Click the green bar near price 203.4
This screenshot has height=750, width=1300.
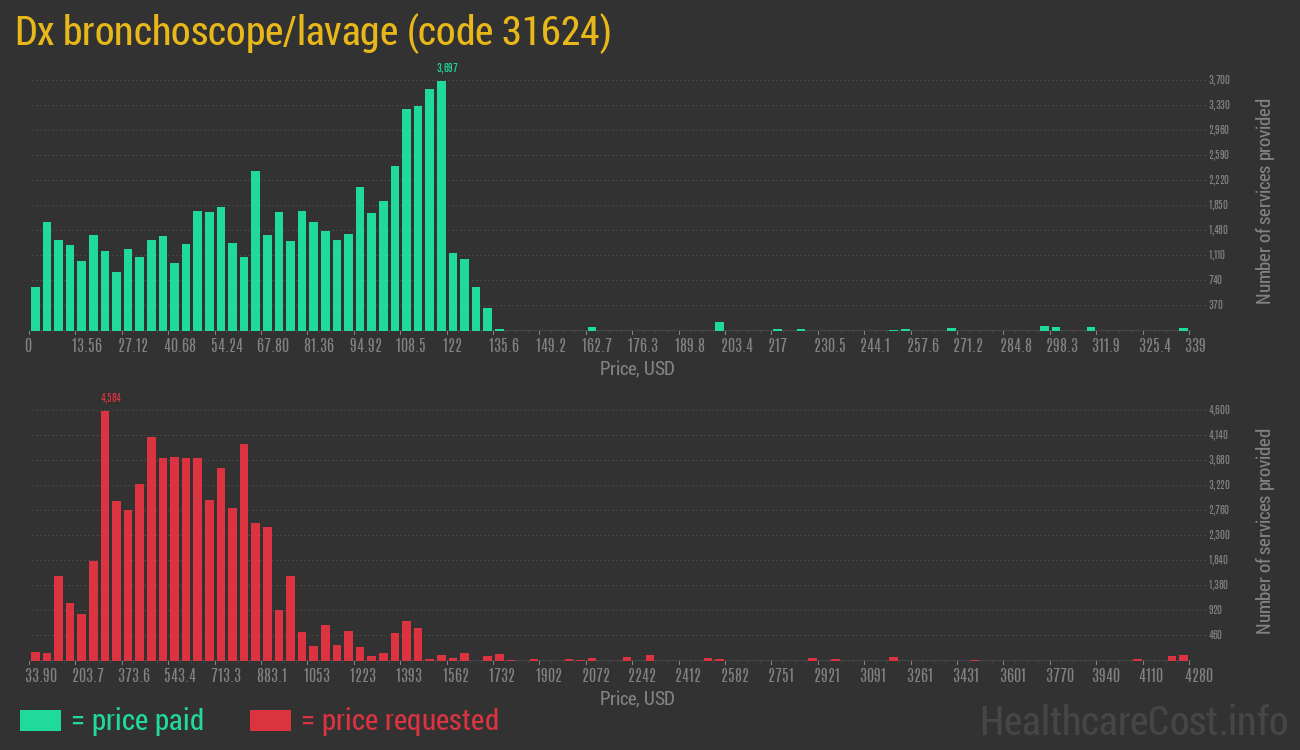point(719,326)
